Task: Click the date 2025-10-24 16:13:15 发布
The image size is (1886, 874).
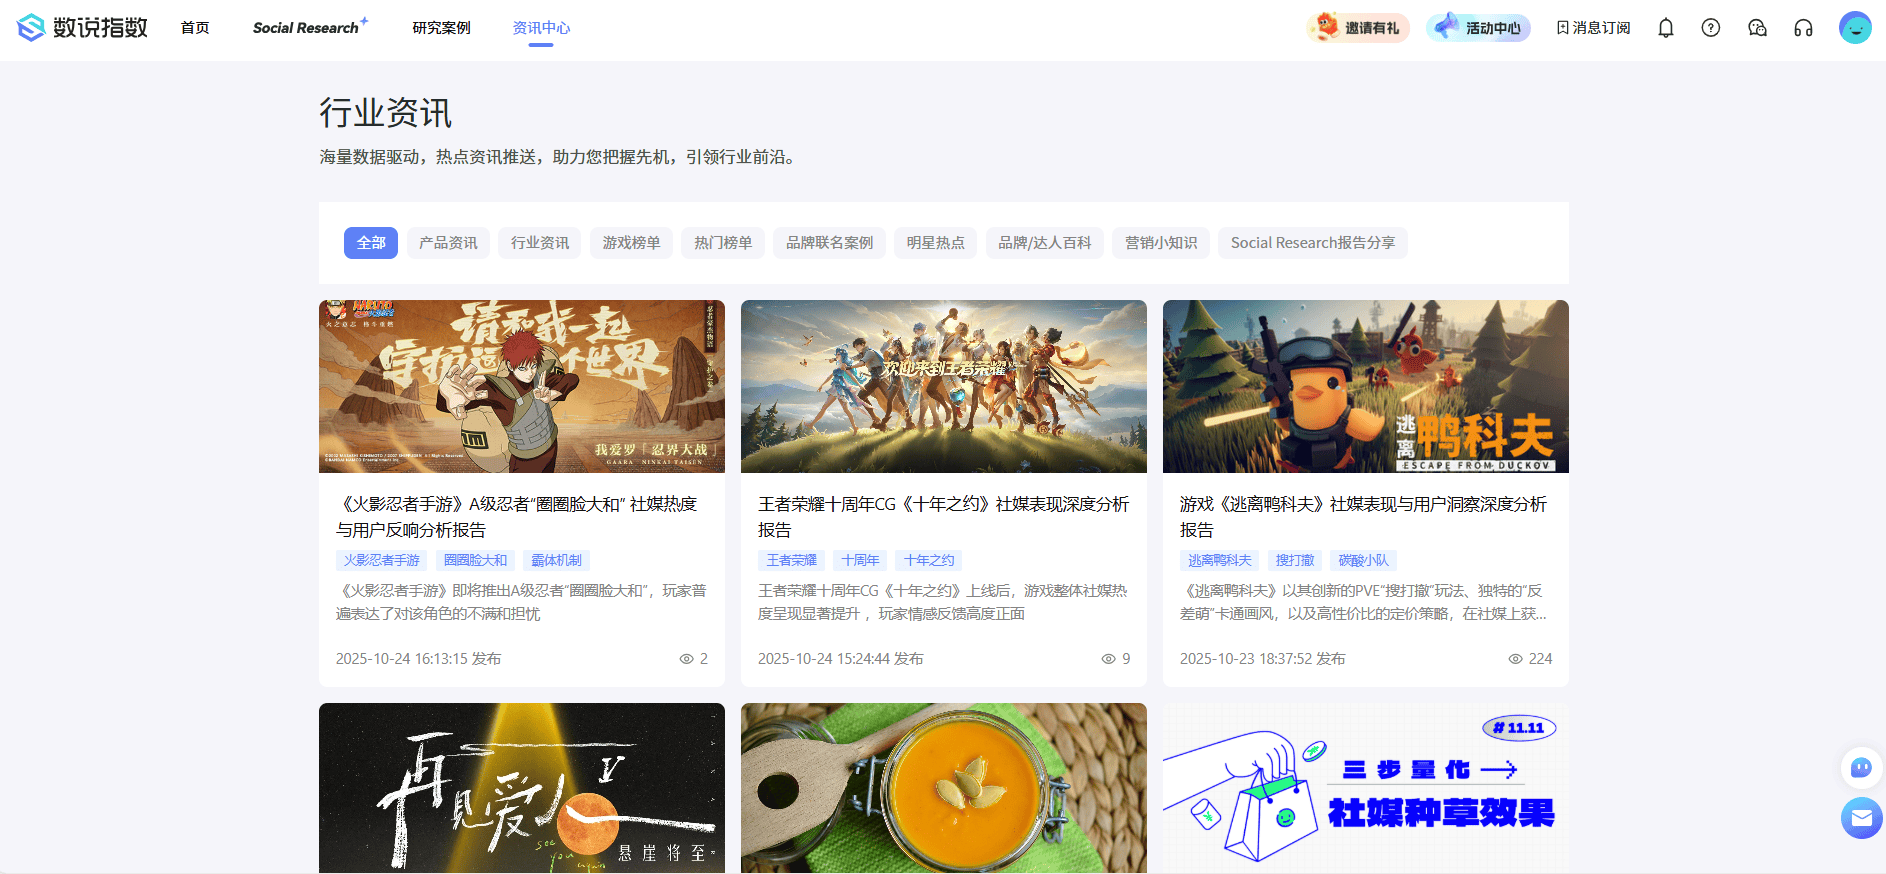Action: [x=419, y=659]
